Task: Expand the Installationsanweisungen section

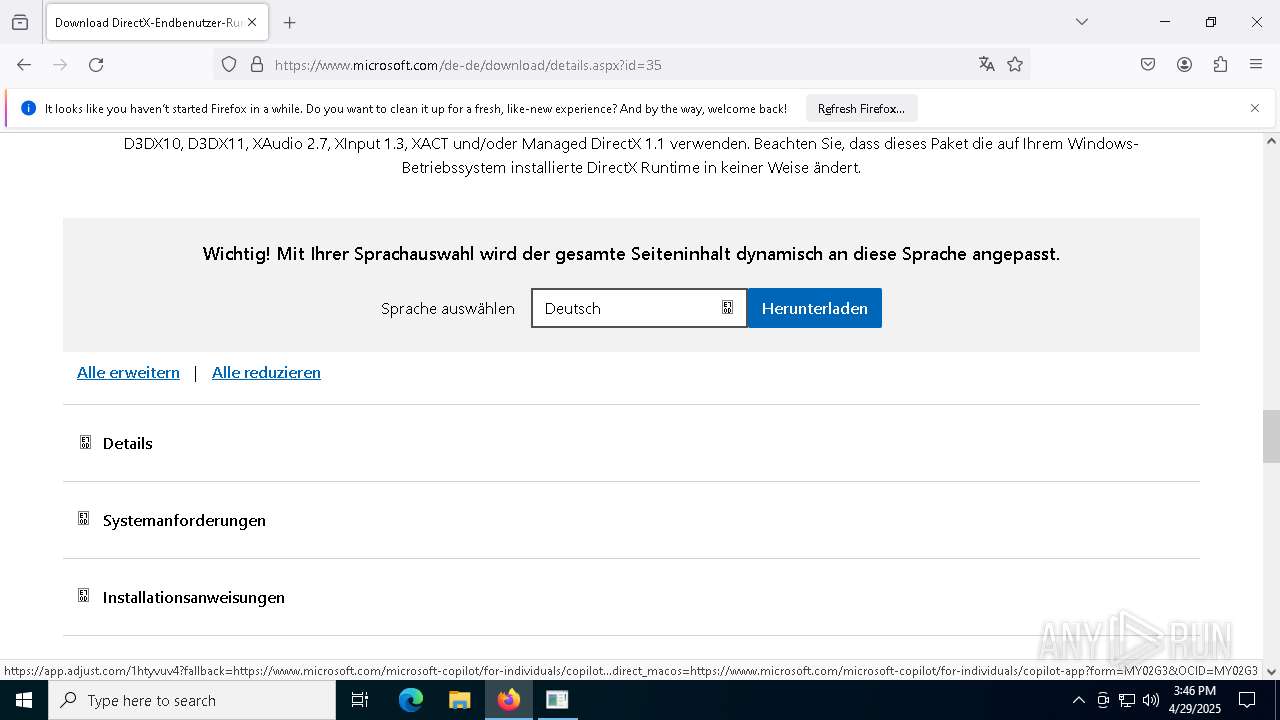Action: (631, 597)
